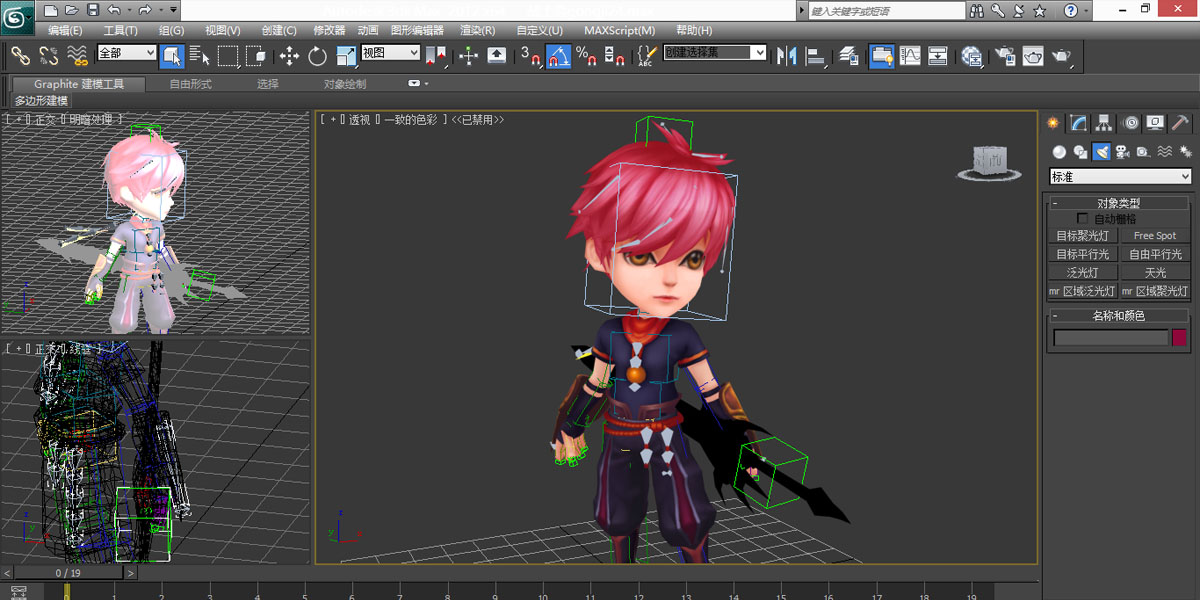1200x600 pixels.
Task: Open the Mirror tool
Action: pos(786,56)
